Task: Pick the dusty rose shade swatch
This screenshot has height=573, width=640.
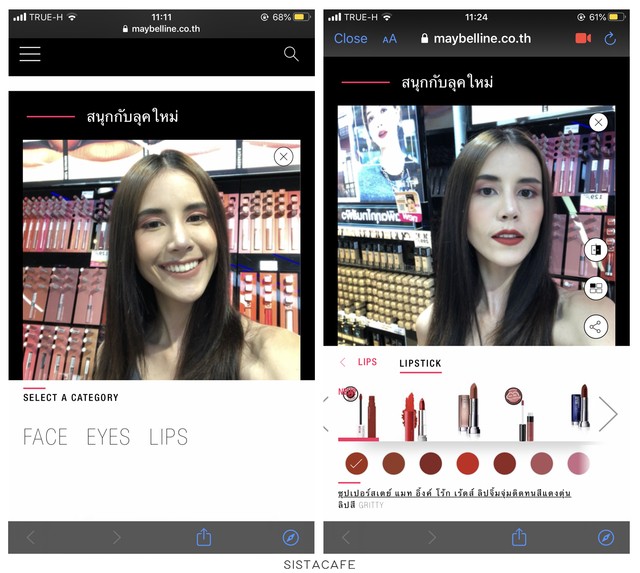Action: click(542, 464)
